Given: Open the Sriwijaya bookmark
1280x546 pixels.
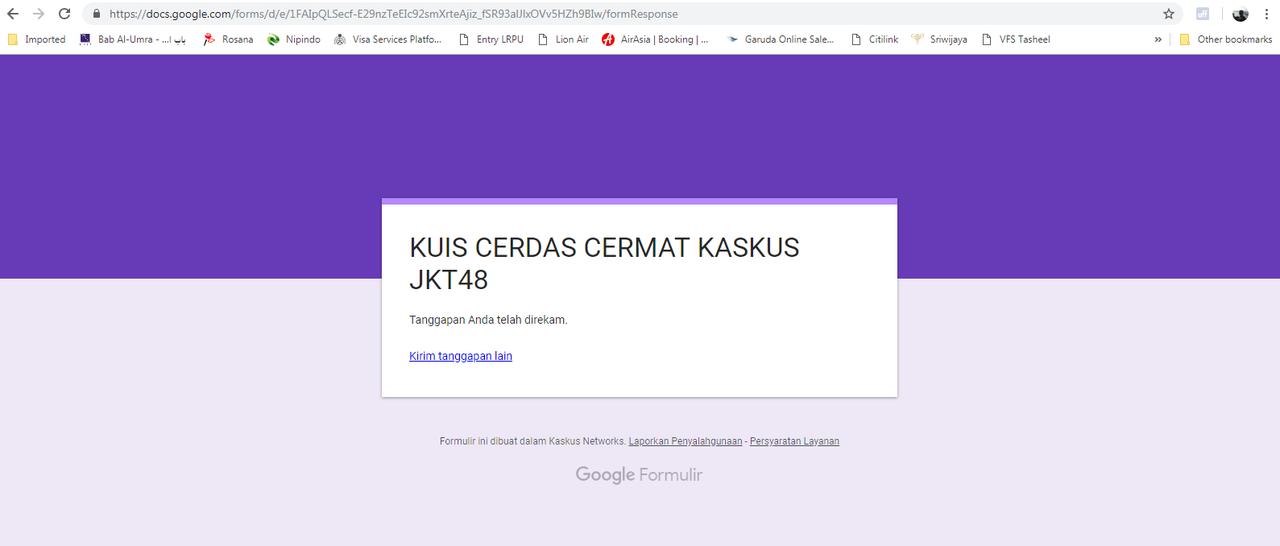Looking at the screenshot, I should tap(939, 40).
